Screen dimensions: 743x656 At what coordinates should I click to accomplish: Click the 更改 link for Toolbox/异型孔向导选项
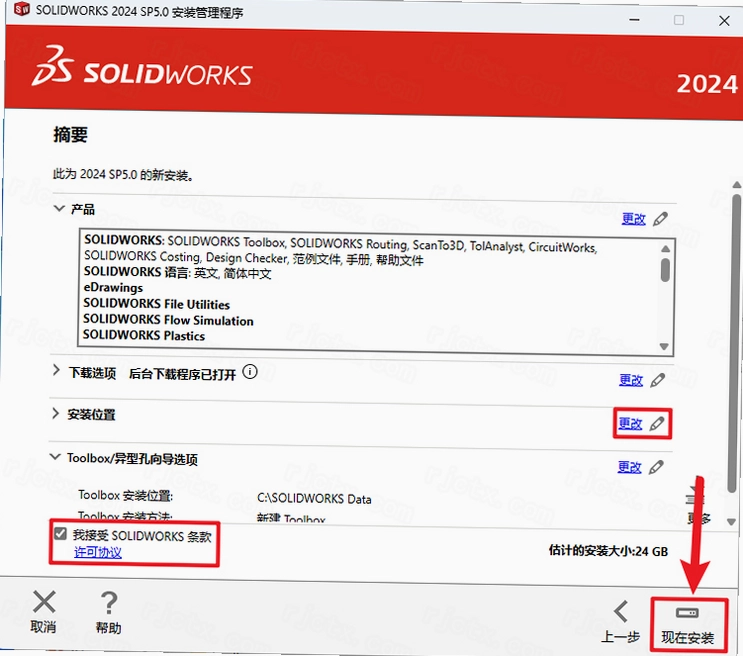629,467
